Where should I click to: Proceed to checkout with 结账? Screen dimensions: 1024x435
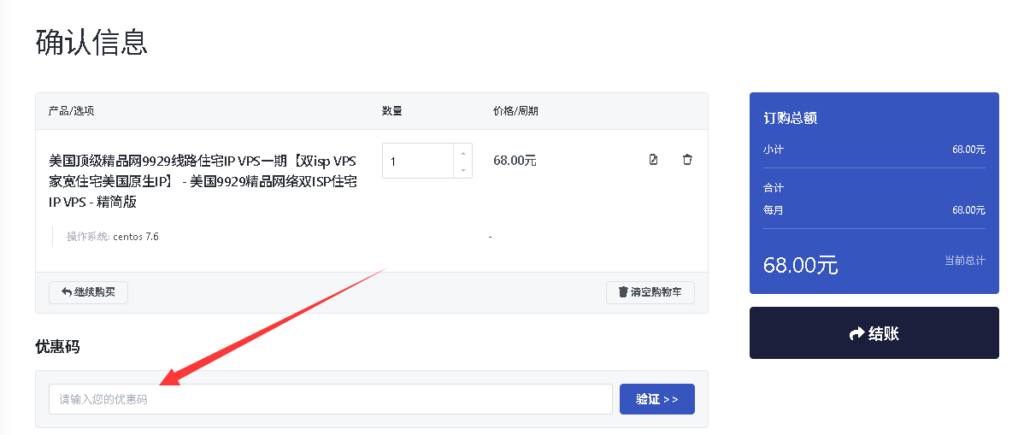[873, 333]
